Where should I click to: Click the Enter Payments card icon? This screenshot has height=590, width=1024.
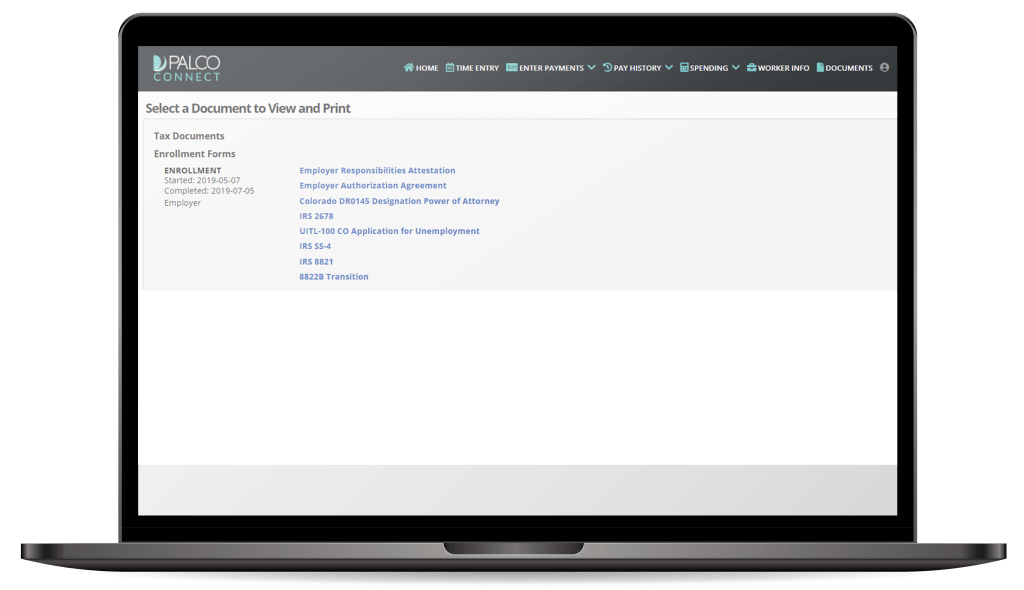[511, 68]
